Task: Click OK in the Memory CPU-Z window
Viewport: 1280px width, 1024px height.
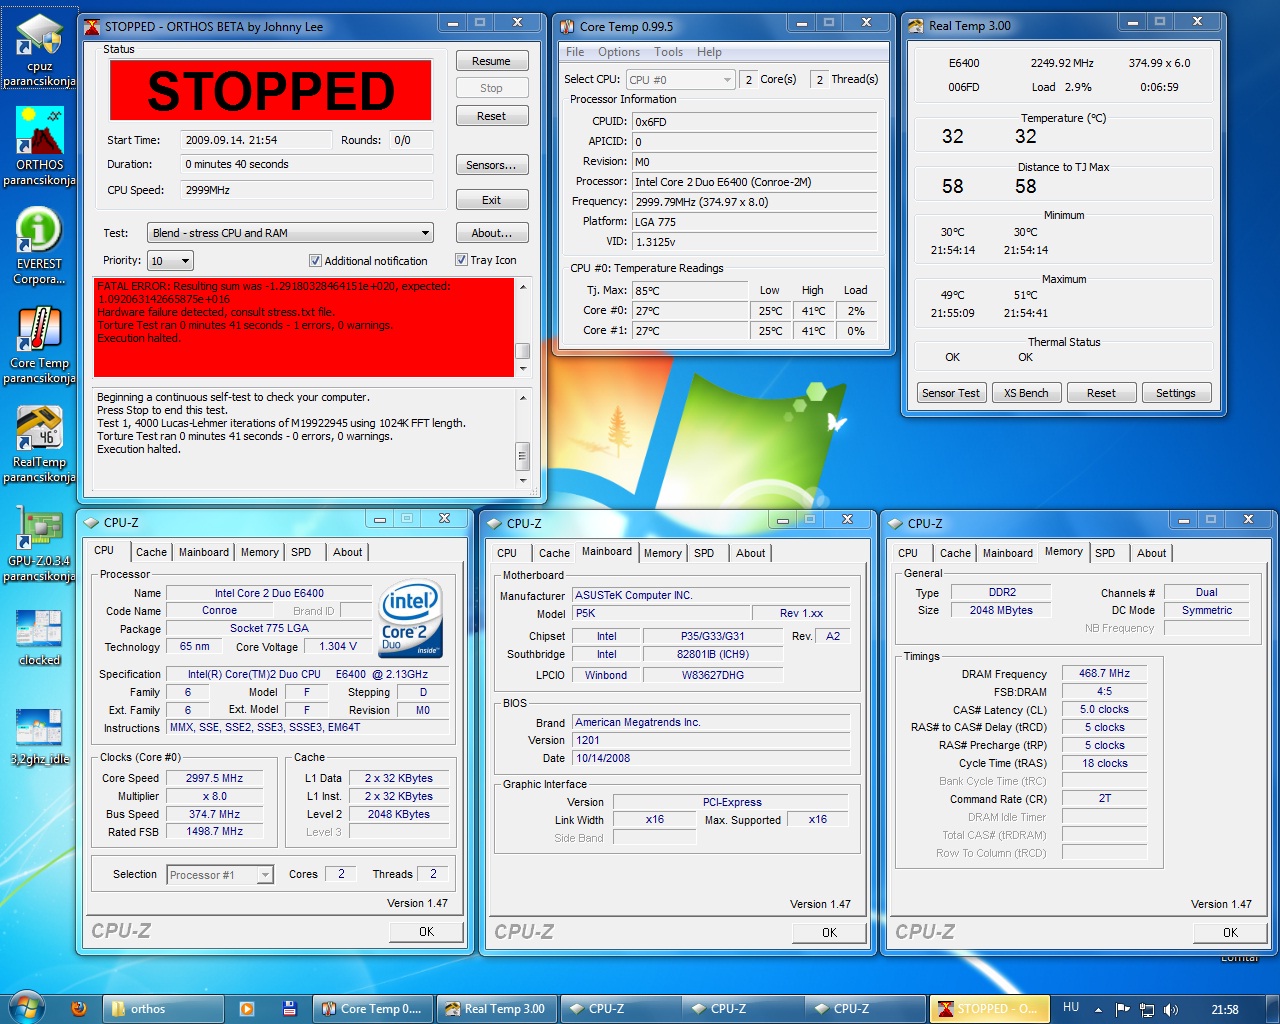Action: click(x=1230, y=933)
